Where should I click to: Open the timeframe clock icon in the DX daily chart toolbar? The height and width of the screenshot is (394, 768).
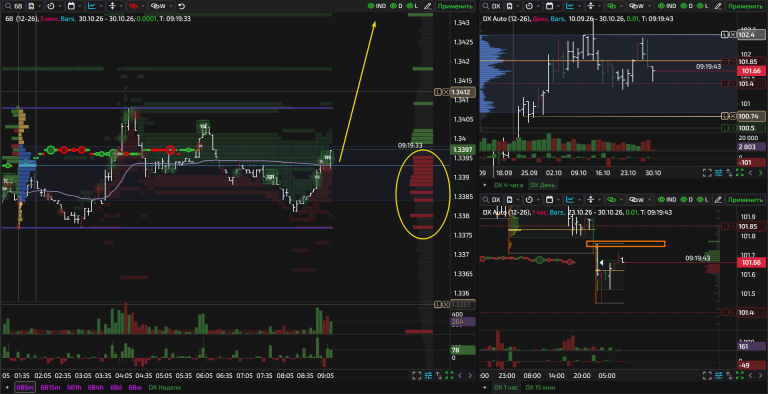[x=529, y=6]
